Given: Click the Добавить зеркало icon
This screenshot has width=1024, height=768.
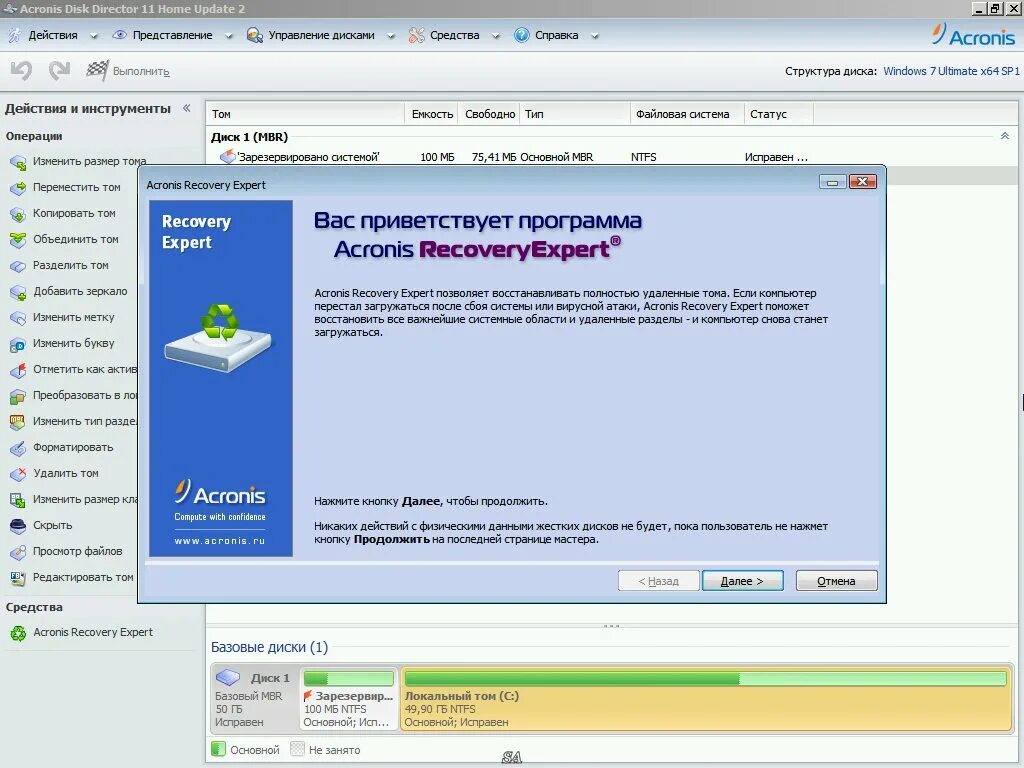Looking at the screenshot, I should click(x=18, y=292).
